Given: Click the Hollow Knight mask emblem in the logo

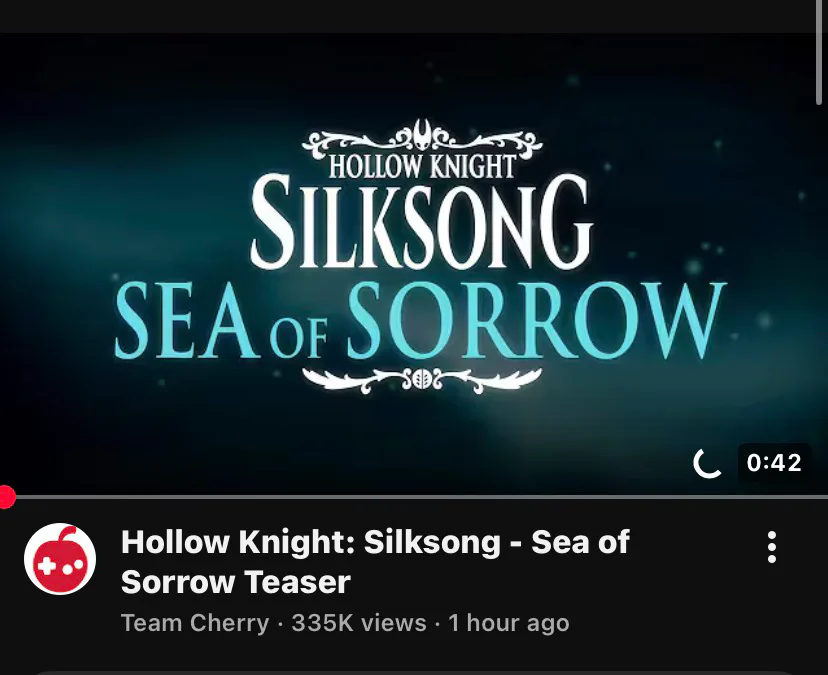Looking at the screenshot, I should click(423, 134).
